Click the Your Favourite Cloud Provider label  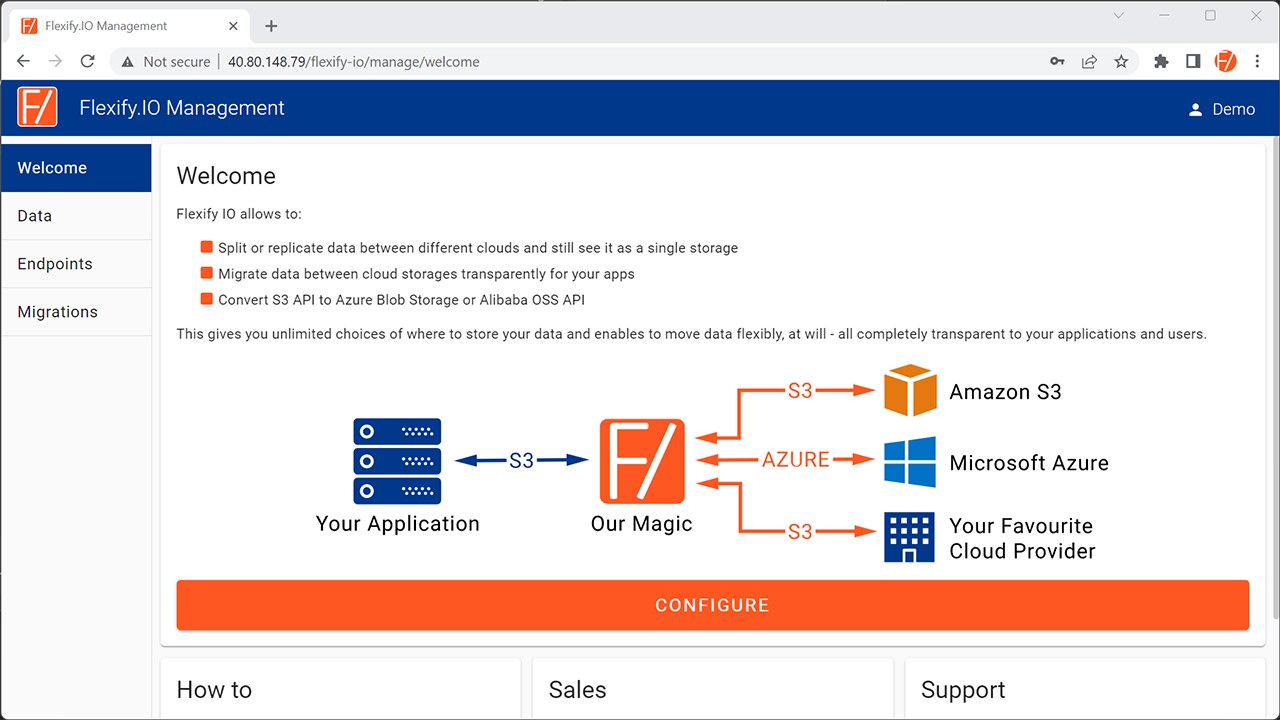coord(1022,538)
